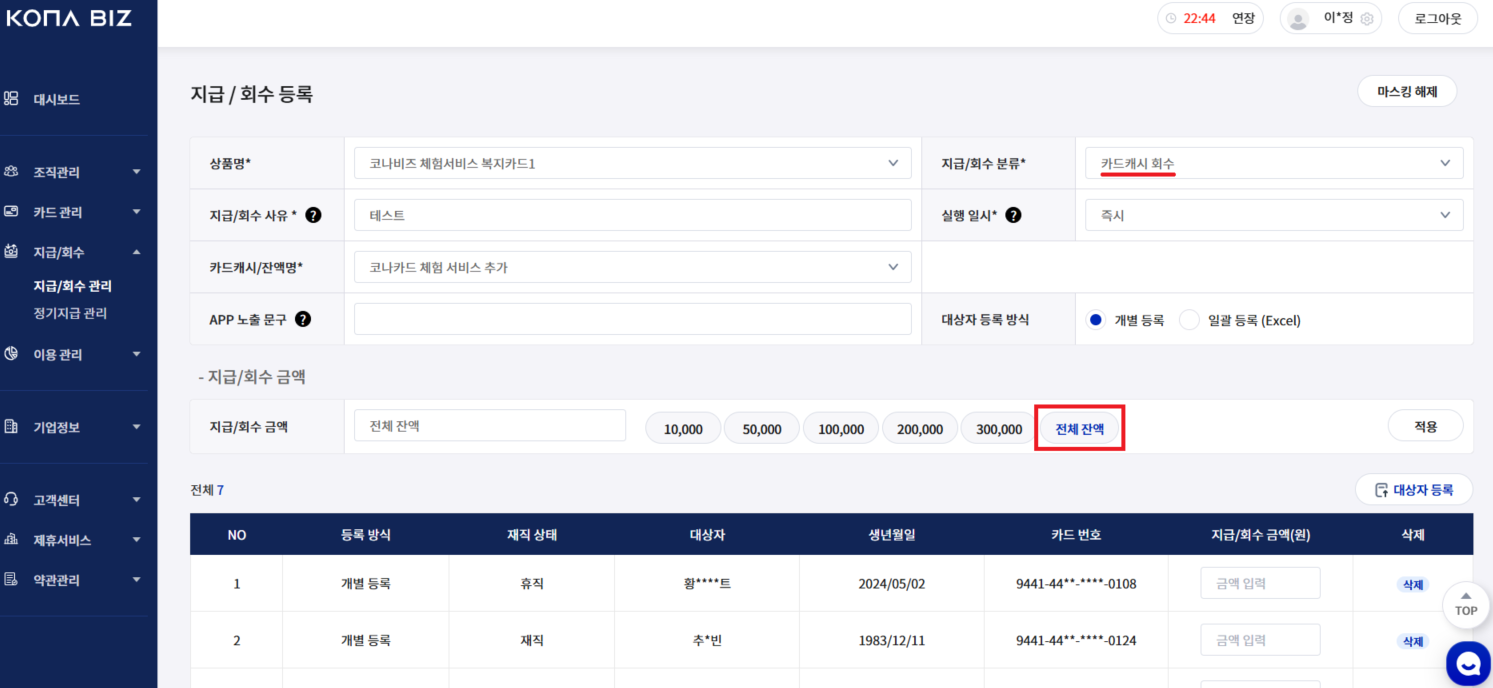Click the 기업정보 building icon

[x=12, y=427]
